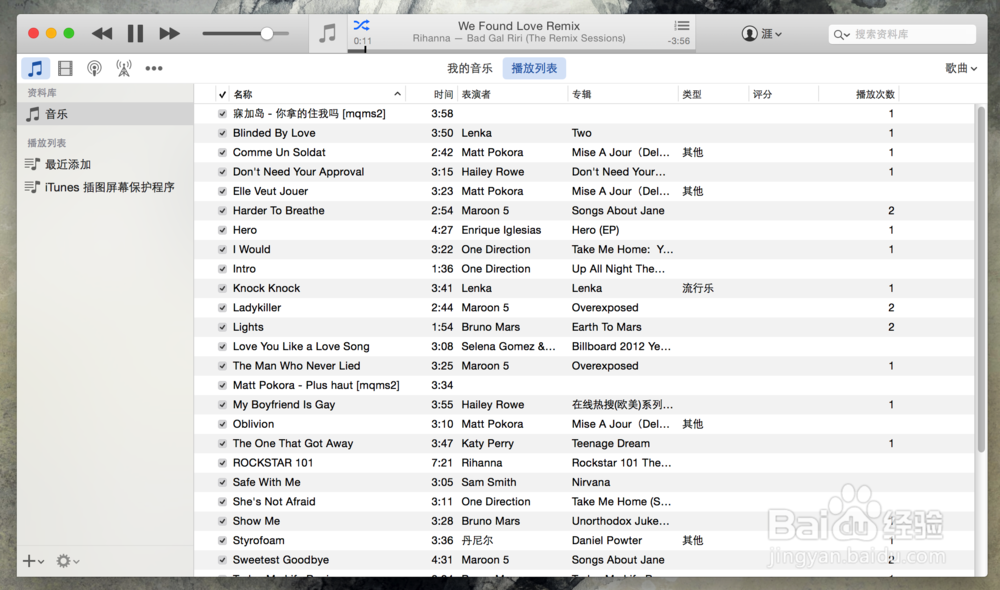
Task: Select song Elle Veut Jouer
Action: pos(584,191)
